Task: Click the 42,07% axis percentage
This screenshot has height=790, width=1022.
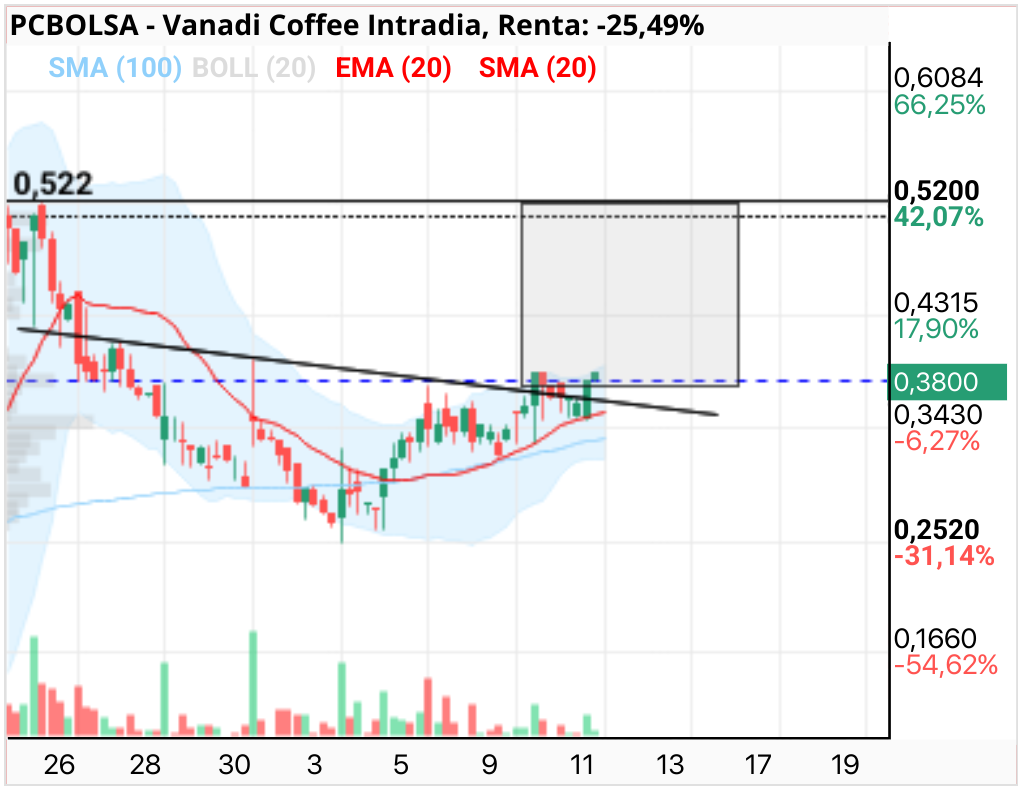Action: pyautogui.click(x=939, y=216)
